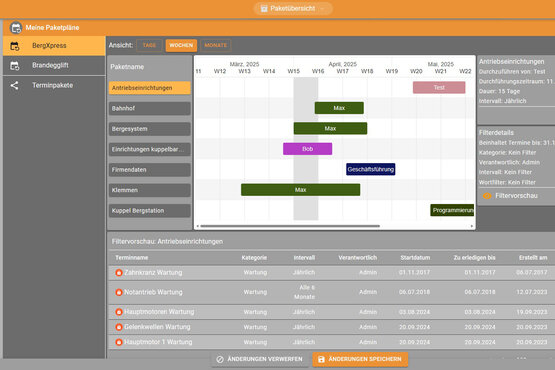Click the horizontal scrollbar under the Gantt chart

290,226
